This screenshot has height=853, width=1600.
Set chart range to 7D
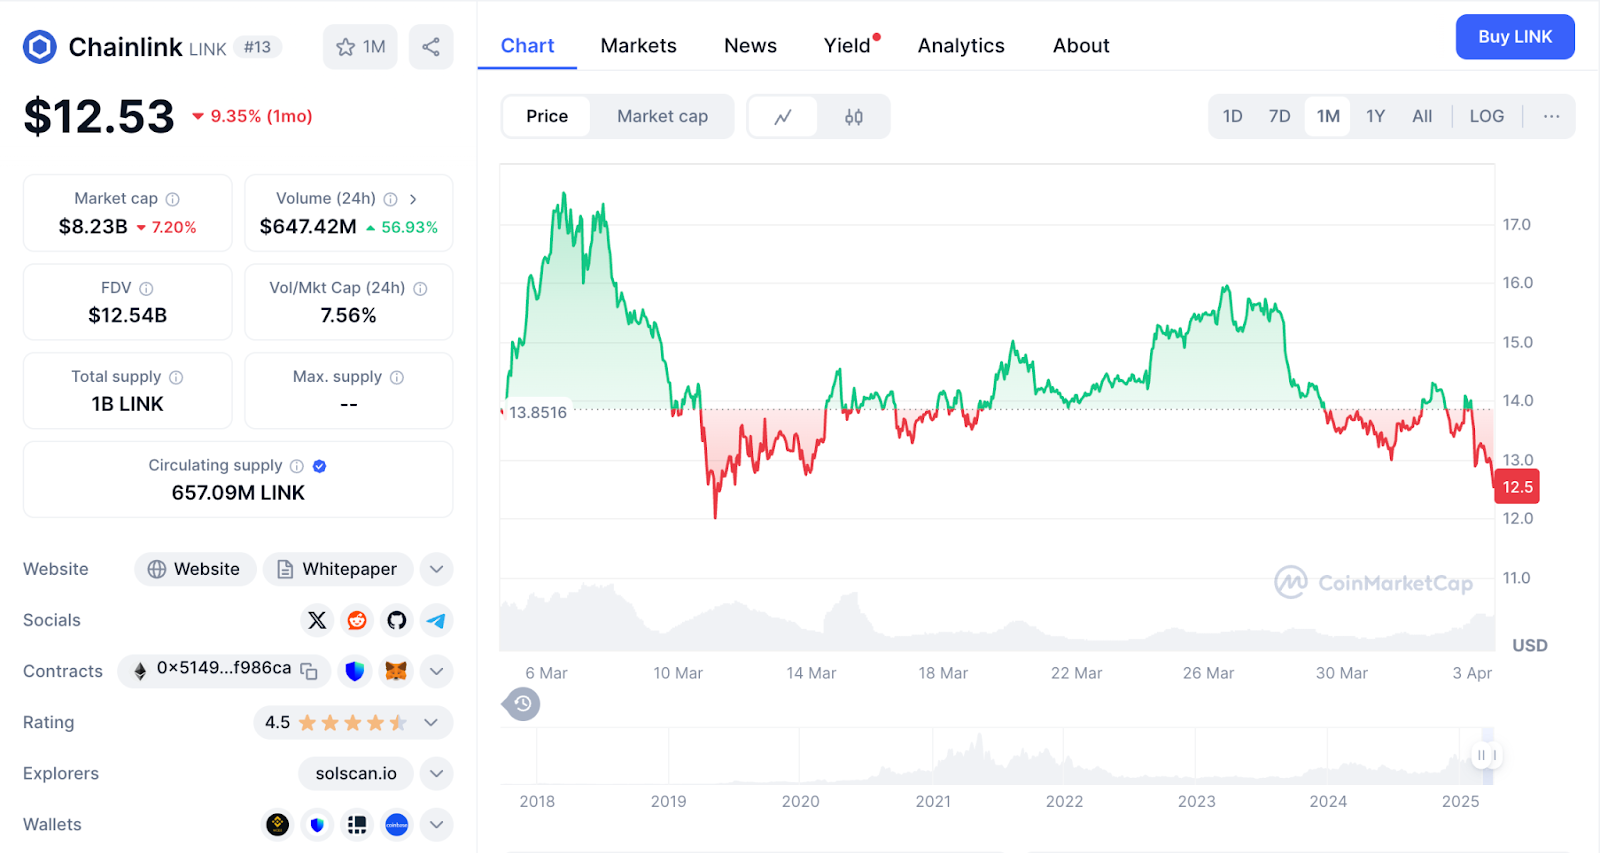click(x=1279, y=116)
